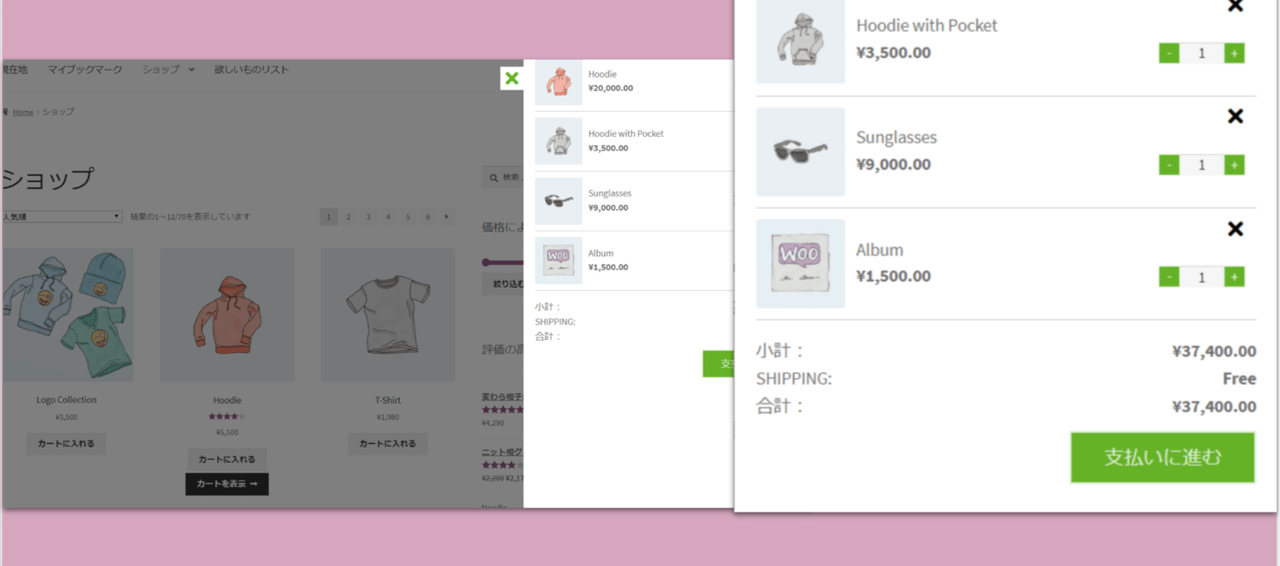
Task: Decrease Album quantity with minus
Action: [1169, 277]
